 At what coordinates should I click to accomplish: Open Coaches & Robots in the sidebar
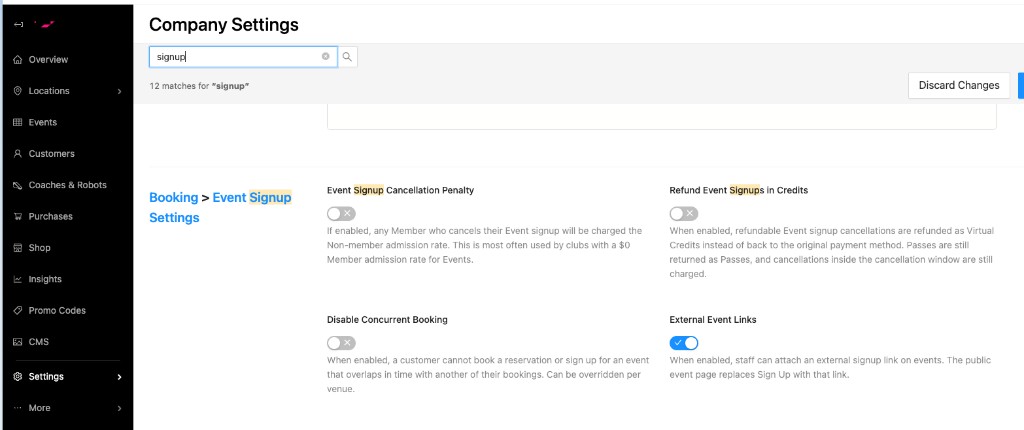click(68, 185)
